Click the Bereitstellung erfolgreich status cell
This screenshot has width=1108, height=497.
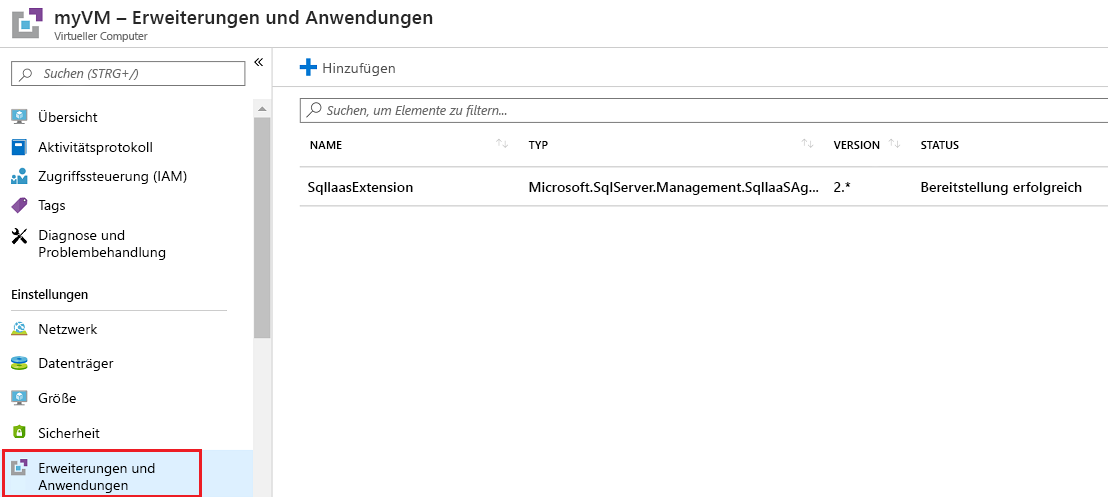(x=1001, y=187)
